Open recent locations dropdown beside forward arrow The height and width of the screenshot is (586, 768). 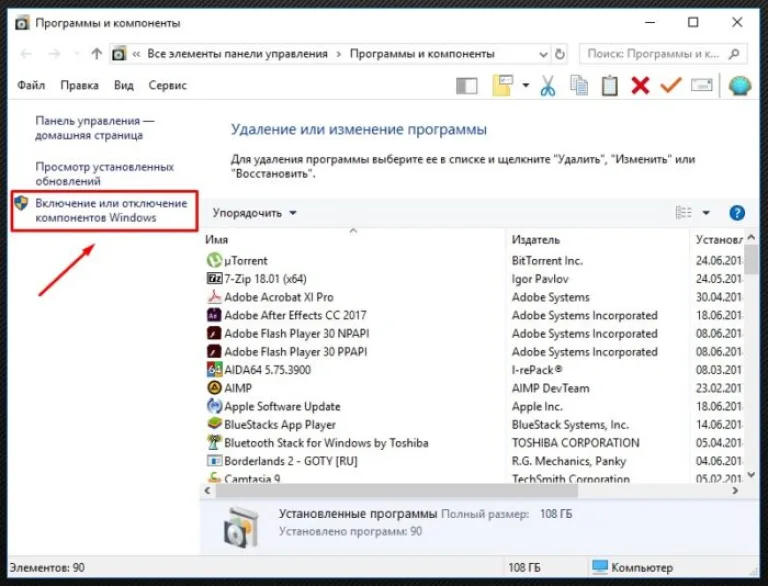[76, 54]
